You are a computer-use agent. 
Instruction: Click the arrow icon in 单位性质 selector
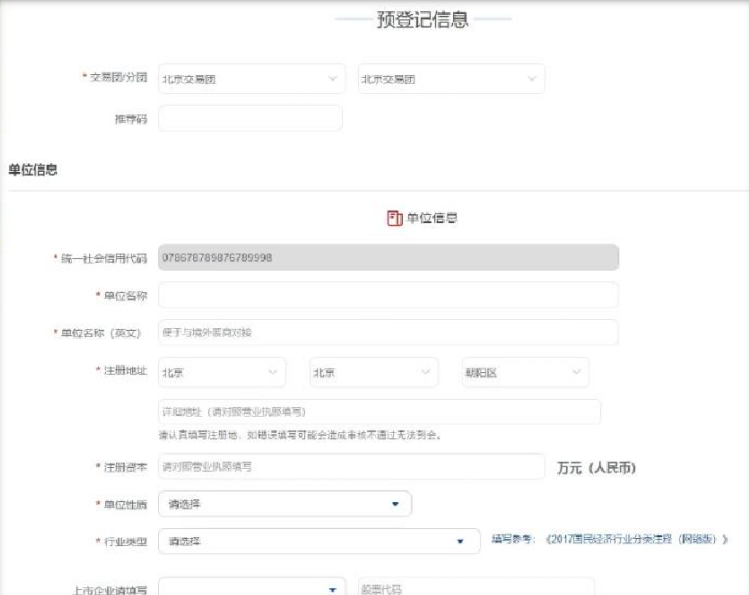point(395,504)
